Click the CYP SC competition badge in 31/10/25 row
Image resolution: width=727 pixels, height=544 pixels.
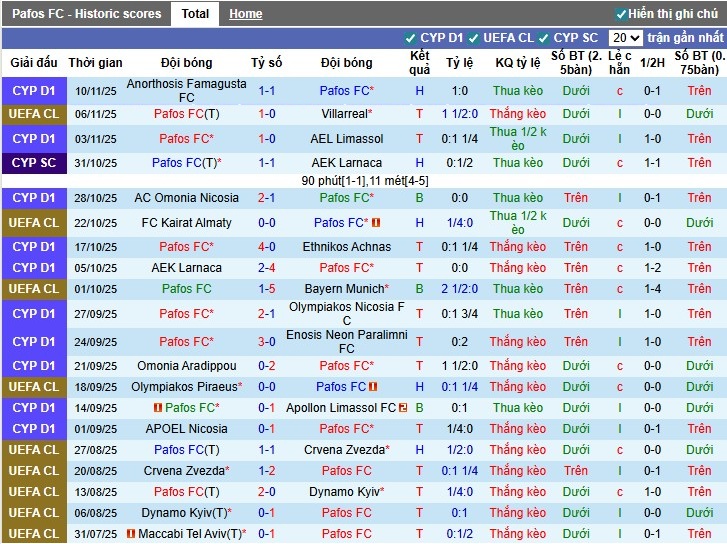[34, 163]
